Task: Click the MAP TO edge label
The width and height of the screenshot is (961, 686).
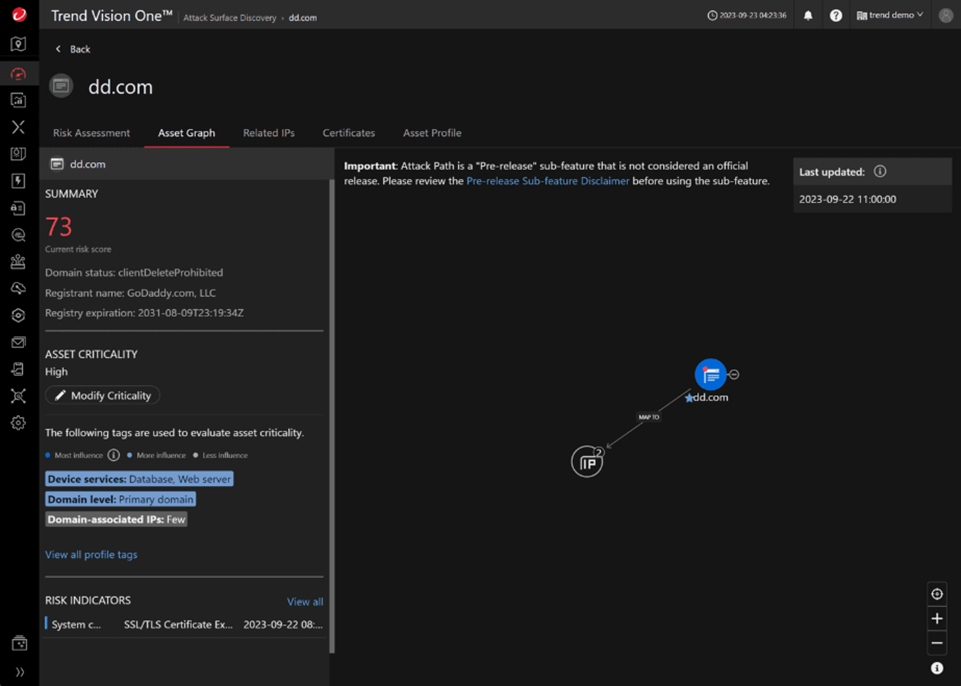Action: pyautogui.click(x=649, y=417)
